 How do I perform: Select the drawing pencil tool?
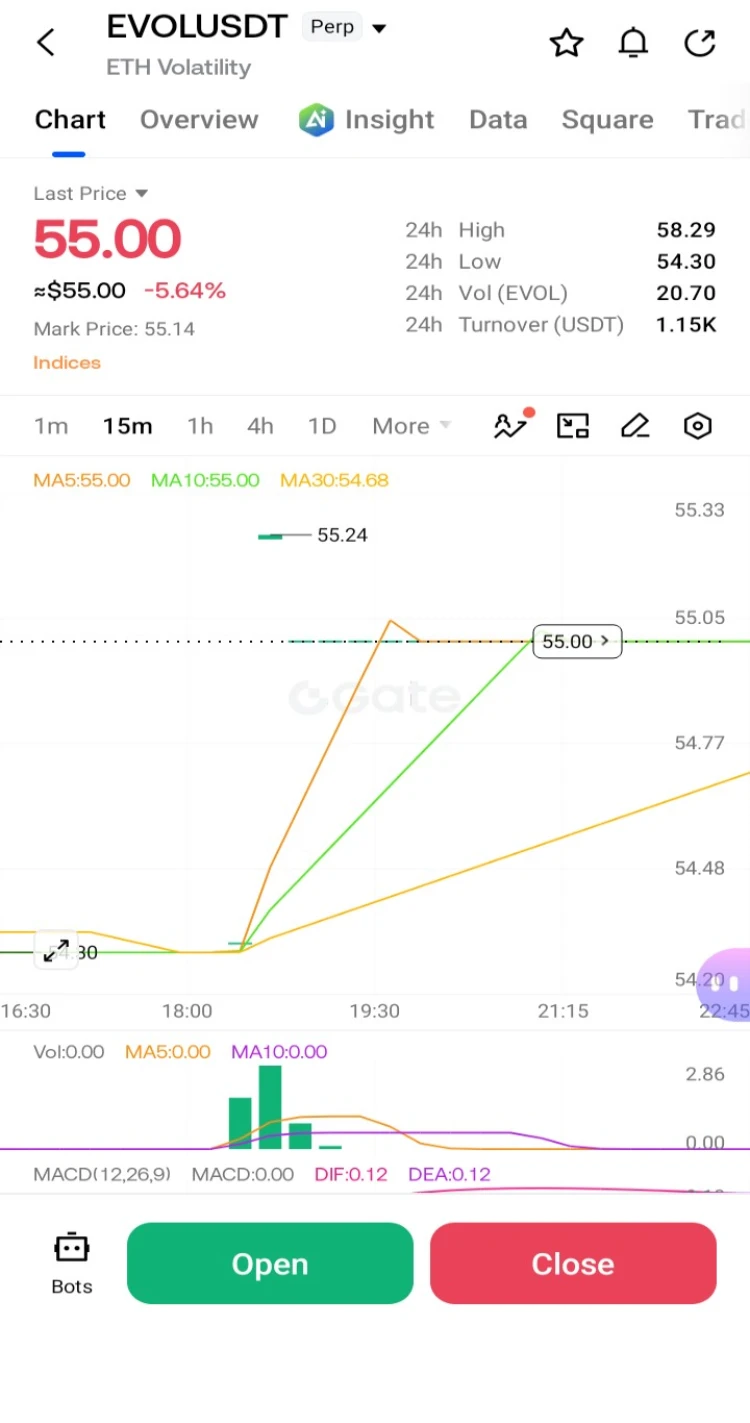click(x=635, y=426)
